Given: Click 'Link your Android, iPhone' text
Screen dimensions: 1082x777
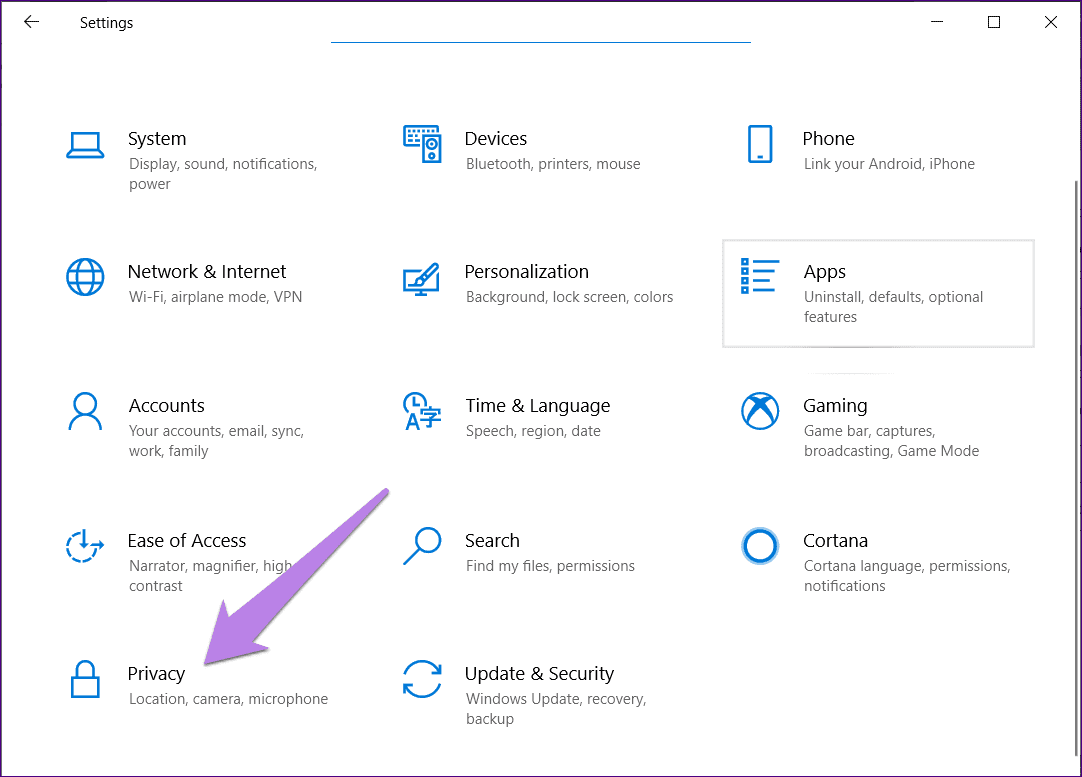Looking at the screenshot, I should click(x=889, y=164).
